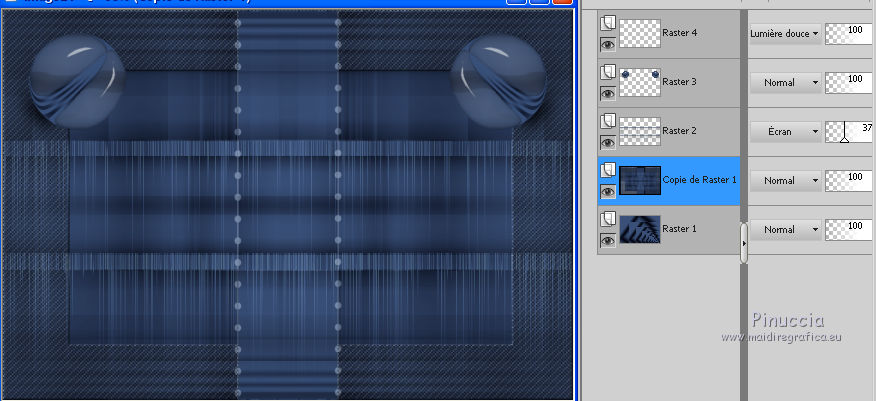
Task: Select the layer named Raster 1
Action: click(x=679, y=229)
